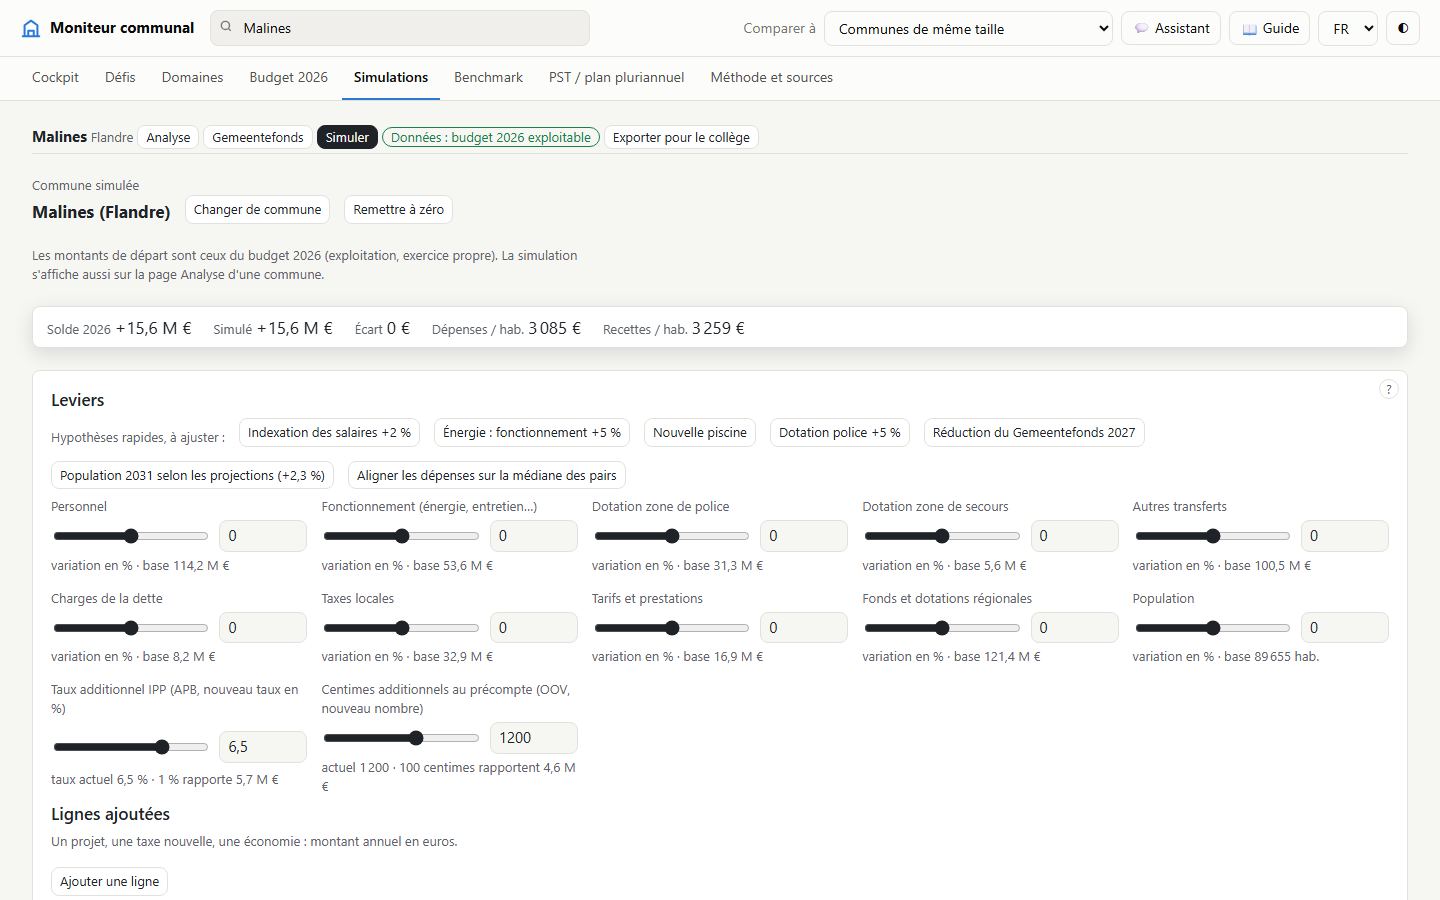The width and height of the screenshot is (1440, 900).
Task: Click the Centimes additionnels 1200 value field
Action: click(x=533, y=738)
